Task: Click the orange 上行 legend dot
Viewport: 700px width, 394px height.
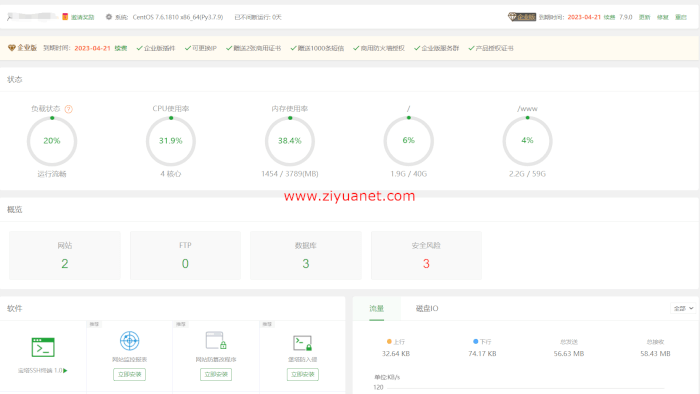Action: [x=389, y=341]
